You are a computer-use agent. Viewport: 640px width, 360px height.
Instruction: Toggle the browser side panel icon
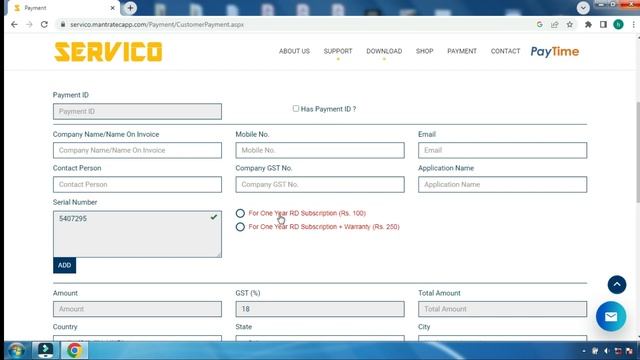point(603,24)
